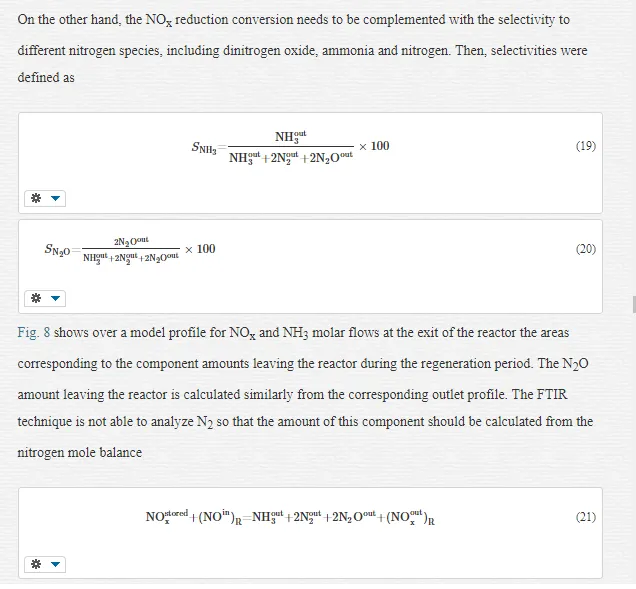Click the NOx stored term in equation 21
The width and height of the screenshot is (636, 589).
(167, 517)
